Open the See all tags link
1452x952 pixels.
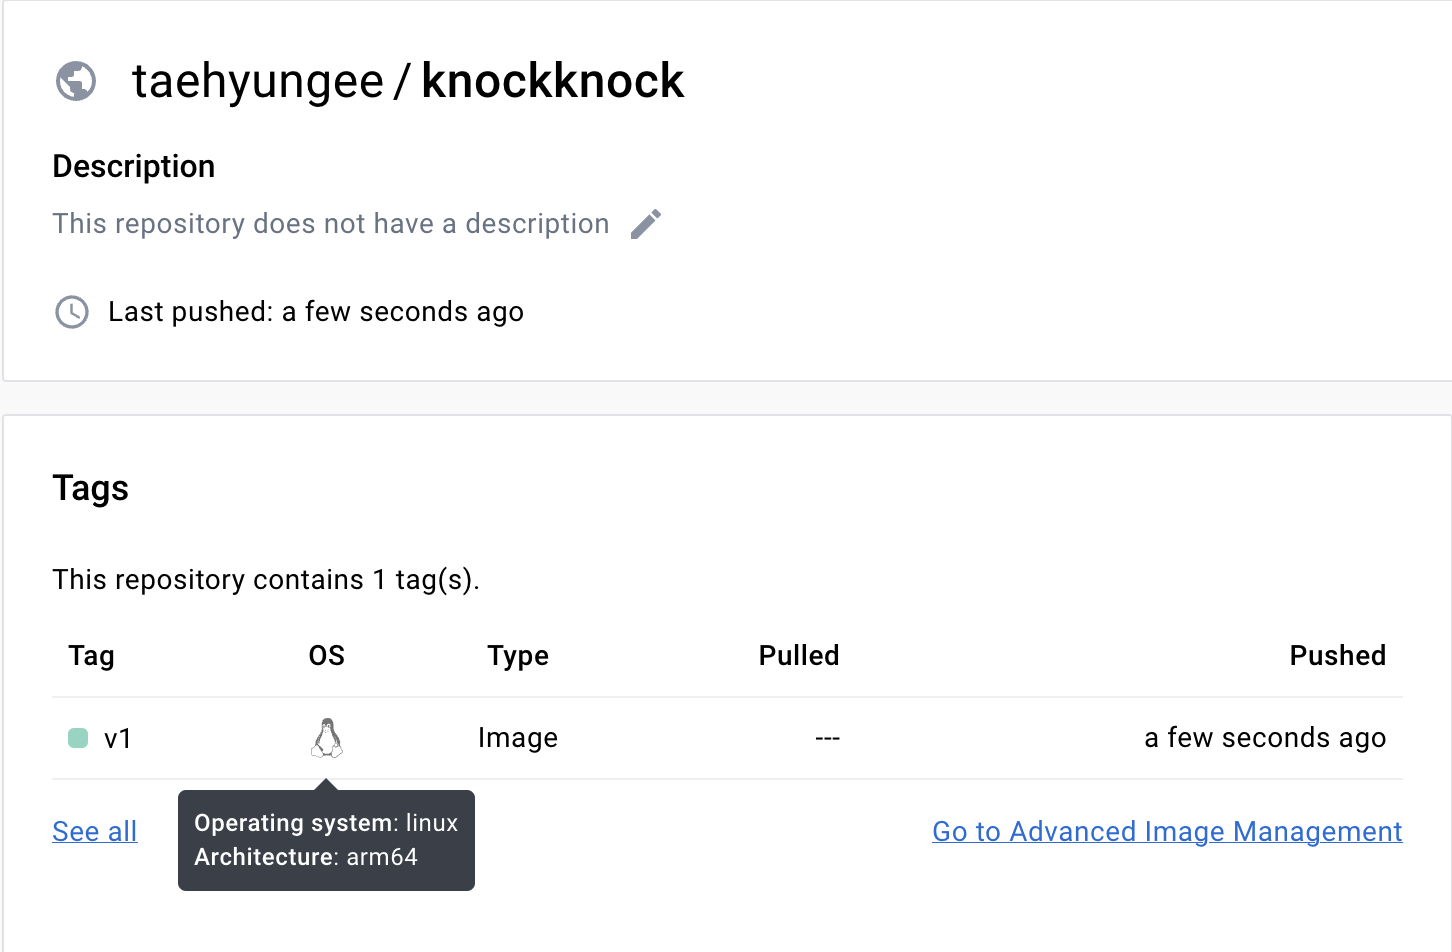(95, 831)
